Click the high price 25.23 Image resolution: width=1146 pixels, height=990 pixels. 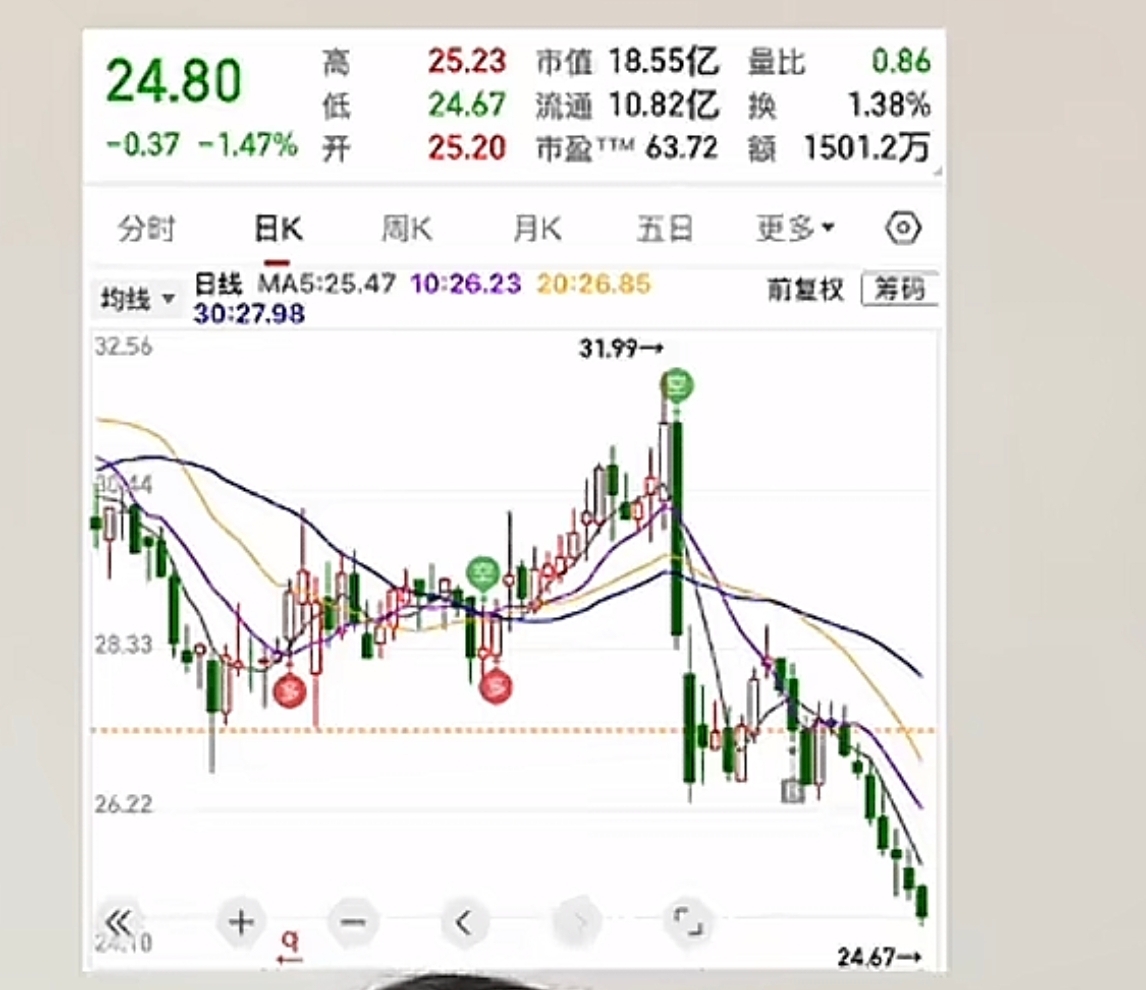[x=467, y=61]
